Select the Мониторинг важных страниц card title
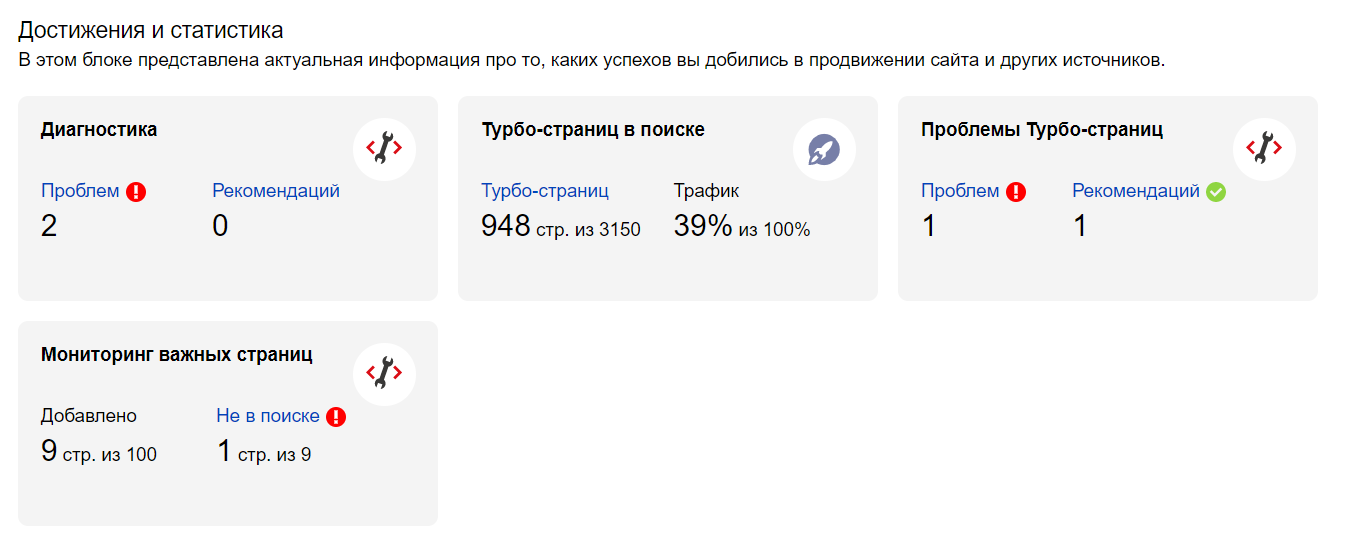Viewport: 1348px width, 558px height. pos(177,354)
